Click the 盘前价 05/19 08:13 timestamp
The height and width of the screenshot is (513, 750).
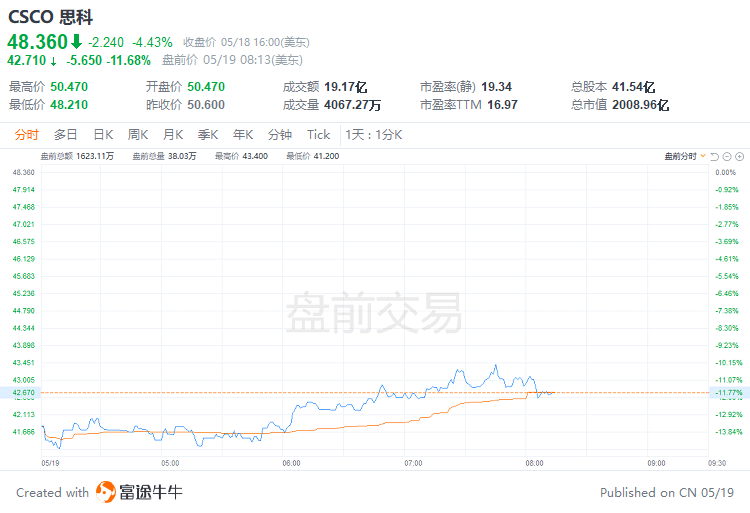pyautogui.click(x=232, y=60)
